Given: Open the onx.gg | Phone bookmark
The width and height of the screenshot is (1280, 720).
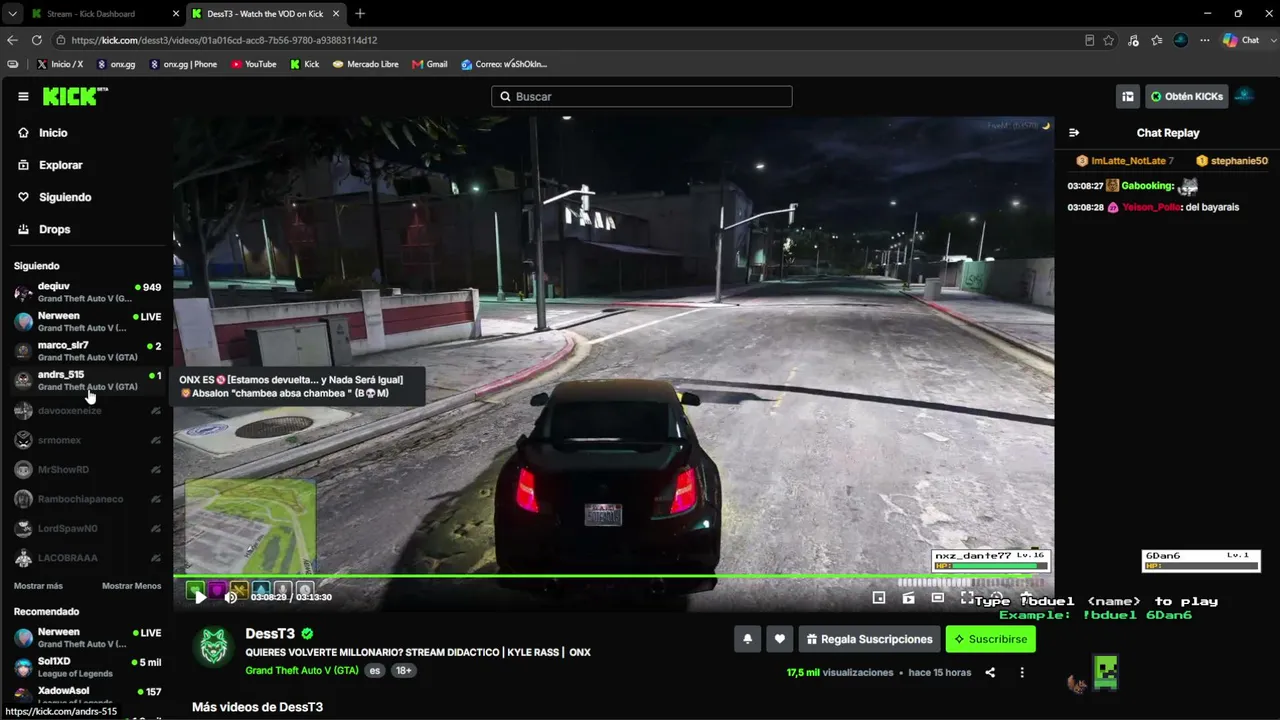Looking at the screenshot, I should 183,64.
